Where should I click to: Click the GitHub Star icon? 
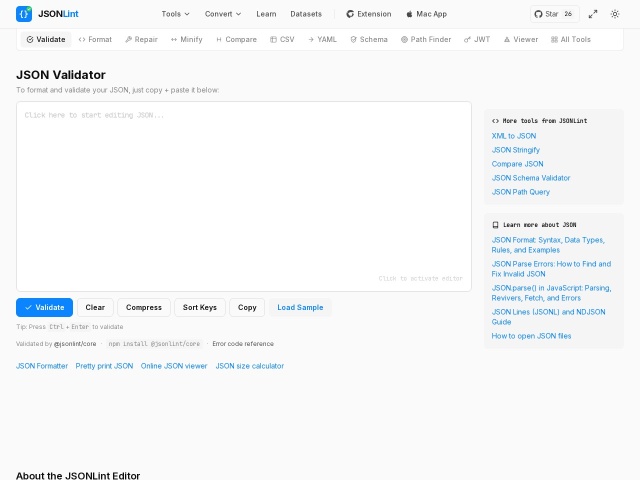[x=538, y=14]
